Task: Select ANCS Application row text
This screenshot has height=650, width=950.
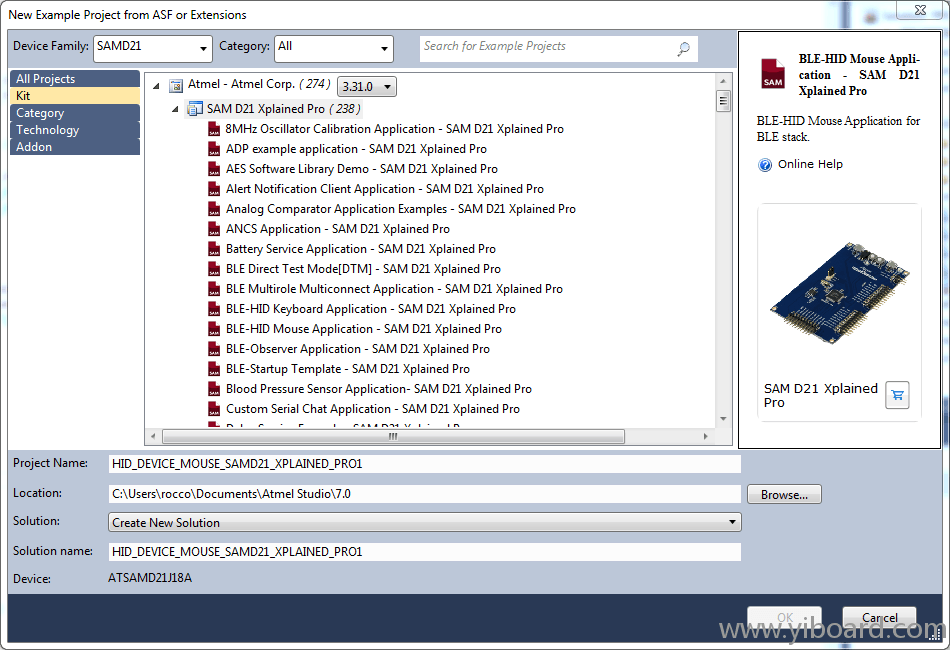Action: coord(337,229)
